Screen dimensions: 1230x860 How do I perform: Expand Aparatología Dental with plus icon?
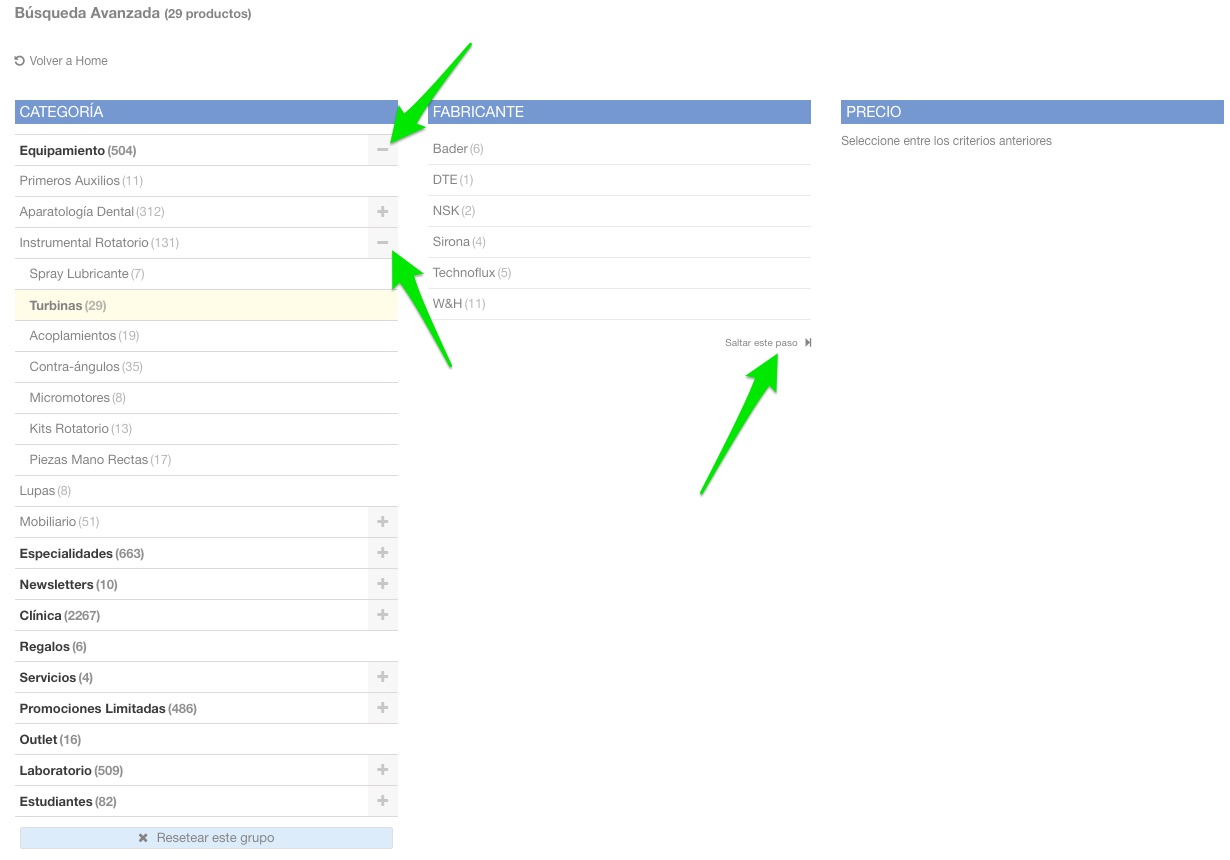pos(382,212)
